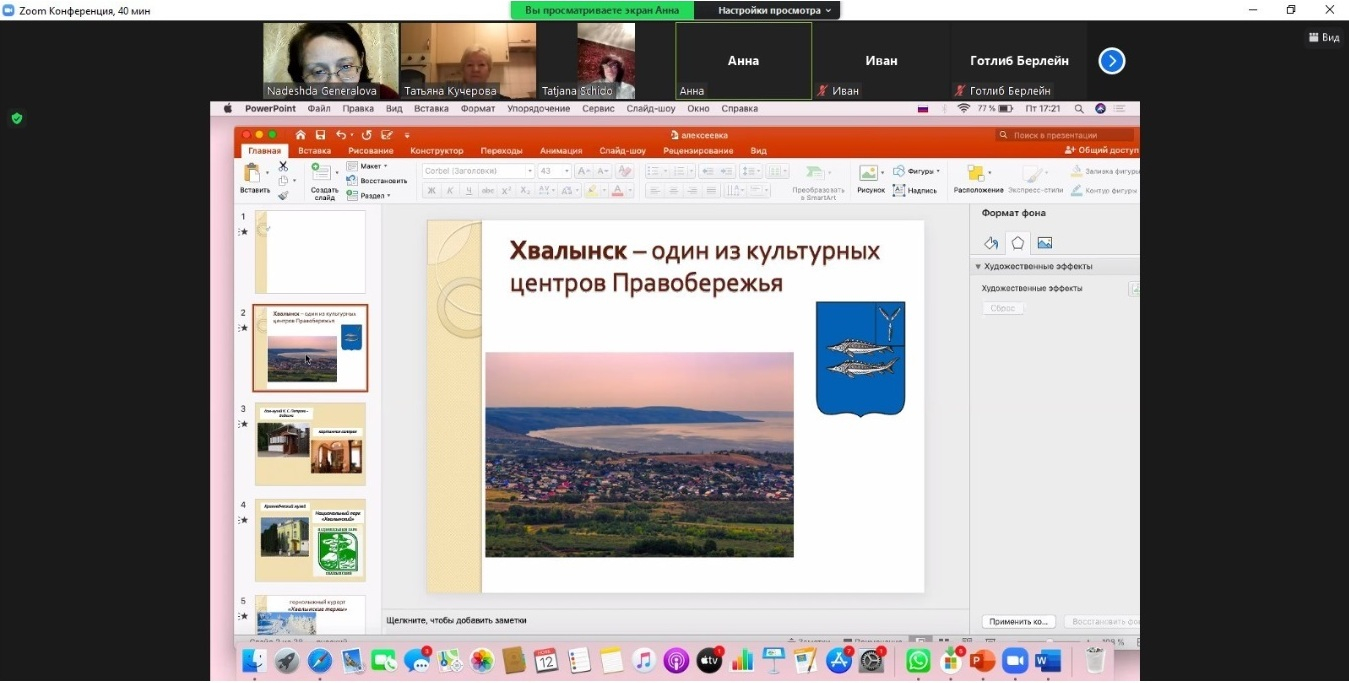This screenshot has width=1349, height=683.
Task: Switch to the Переходы ribbon tab
Action: click(501, 151)
